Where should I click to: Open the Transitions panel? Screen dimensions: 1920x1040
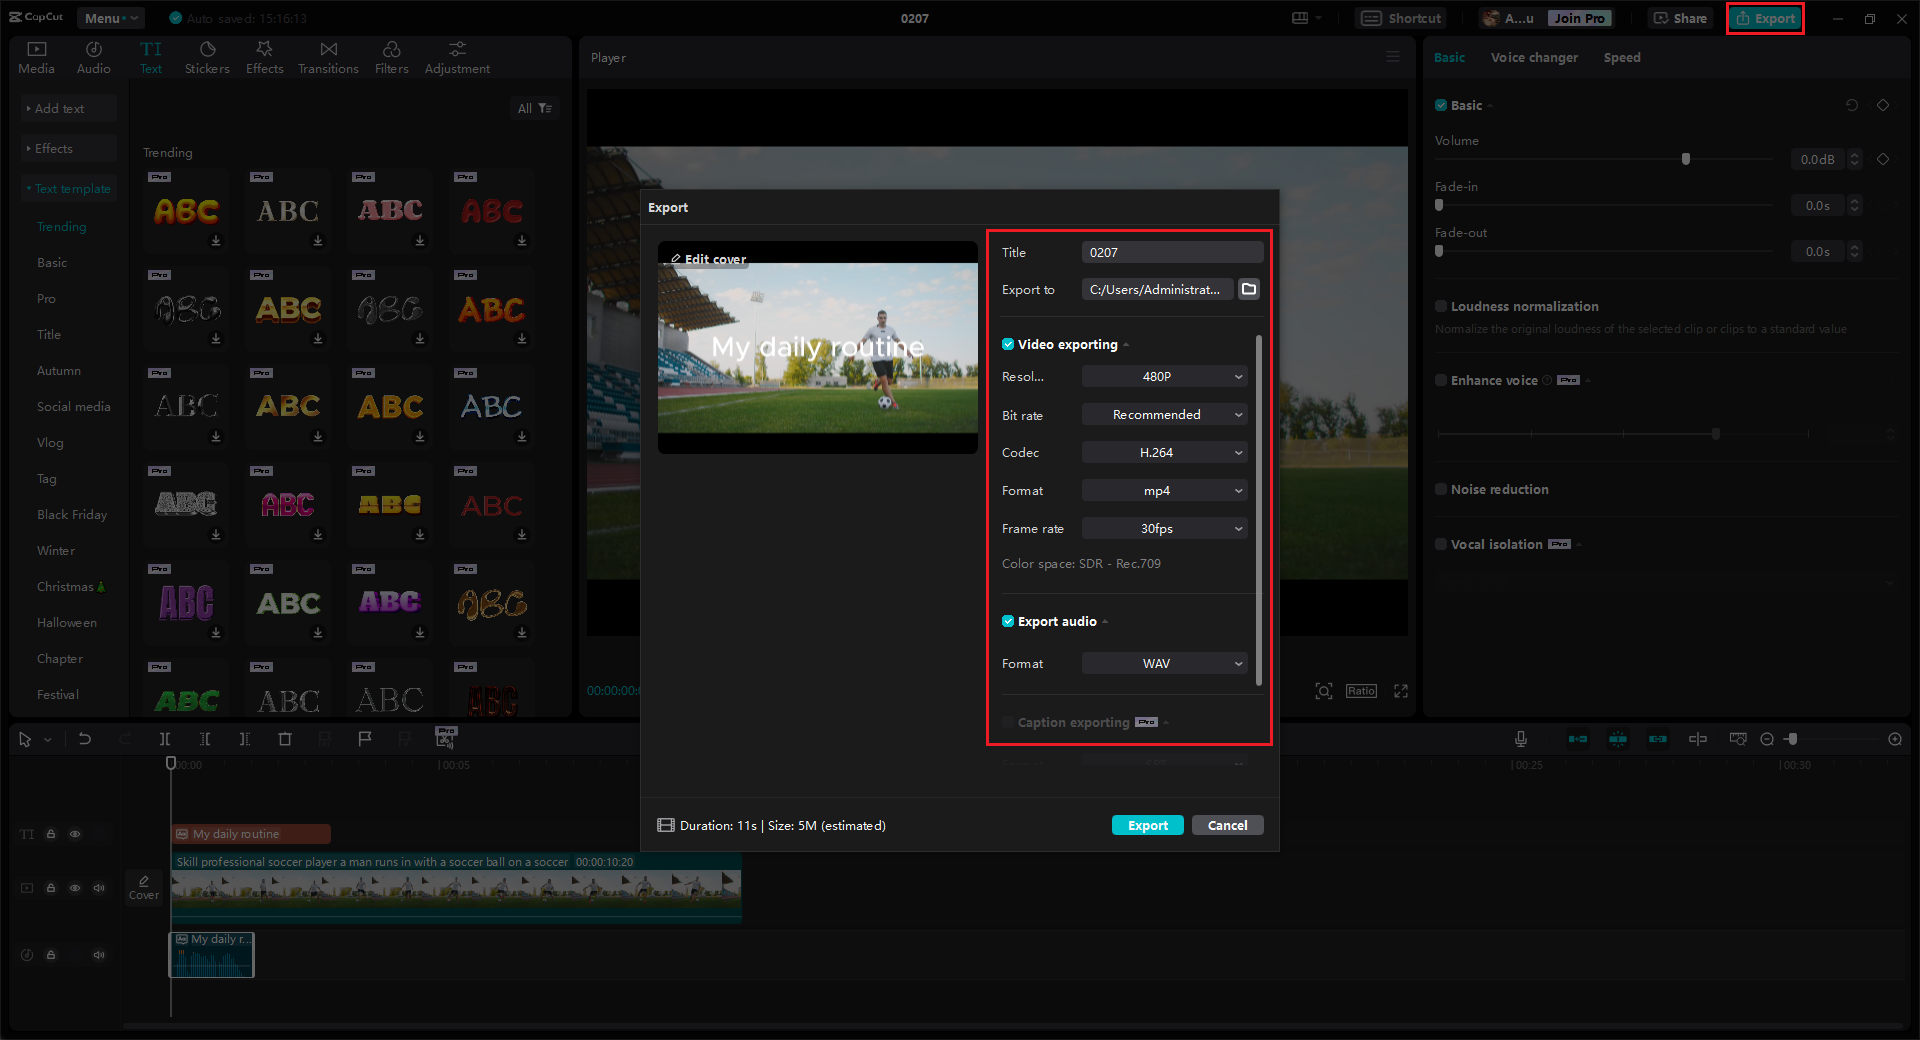(x=328, y=58)
